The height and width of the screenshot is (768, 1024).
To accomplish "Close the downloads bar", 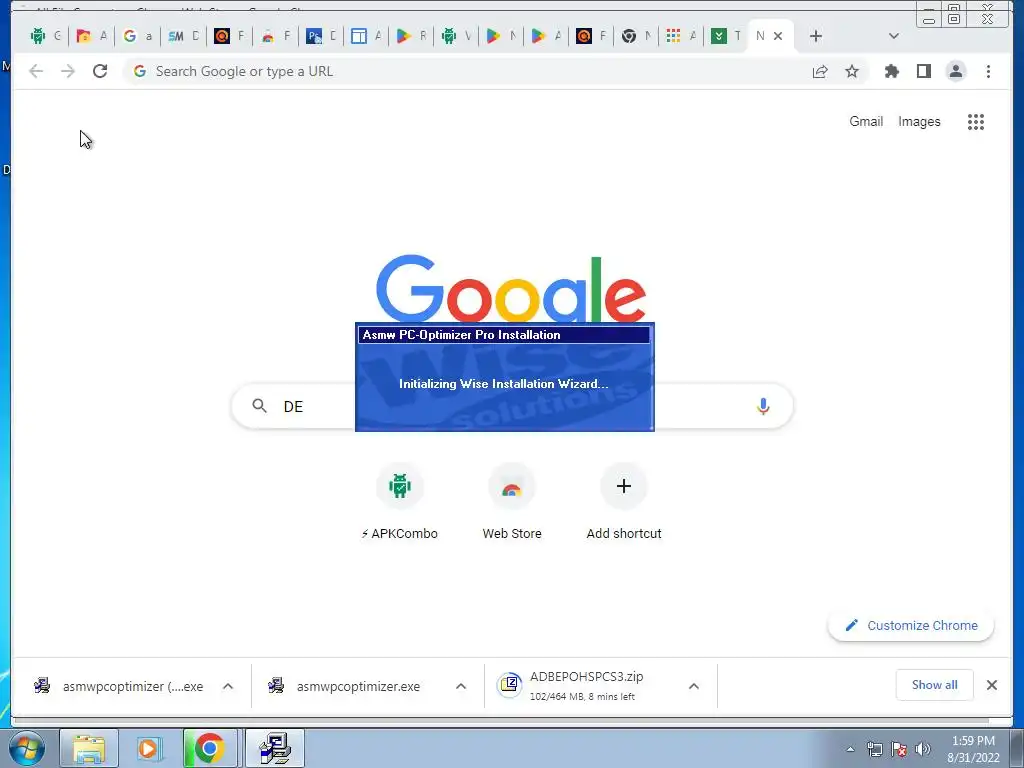I will click(x=991, y=685).
